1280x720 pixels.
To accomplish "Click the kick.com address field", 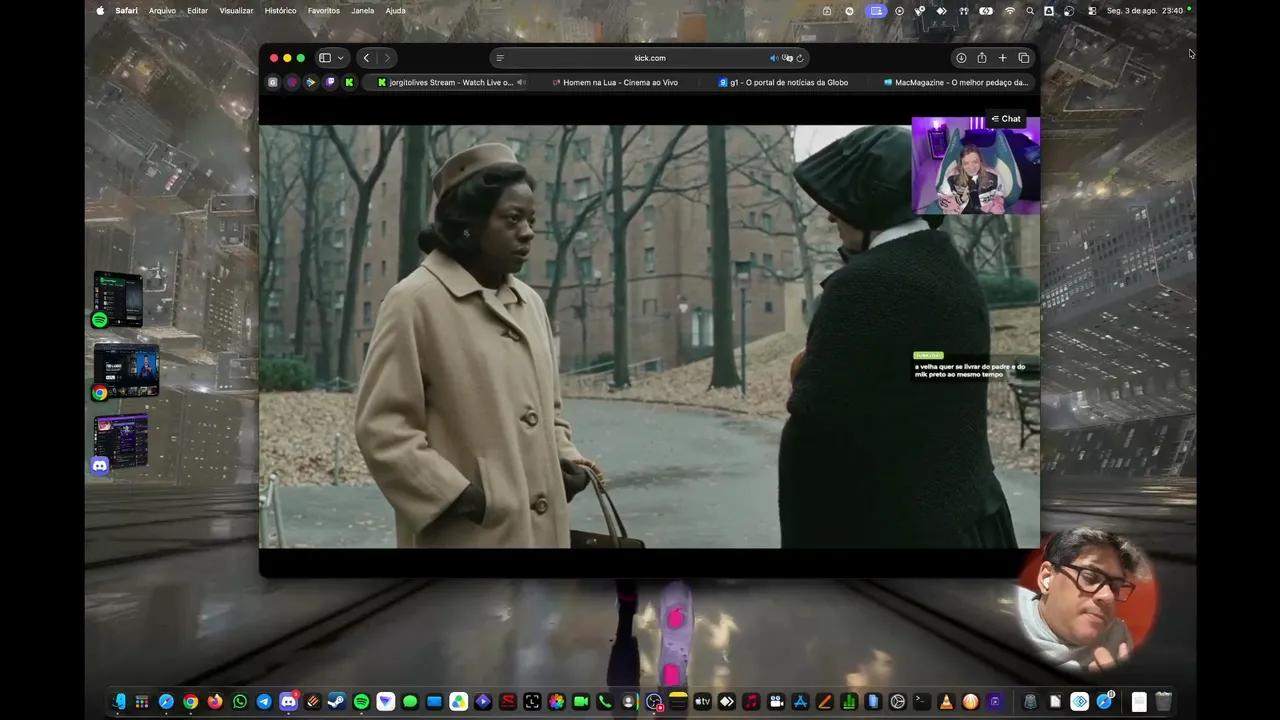I will tap(649, 58).
